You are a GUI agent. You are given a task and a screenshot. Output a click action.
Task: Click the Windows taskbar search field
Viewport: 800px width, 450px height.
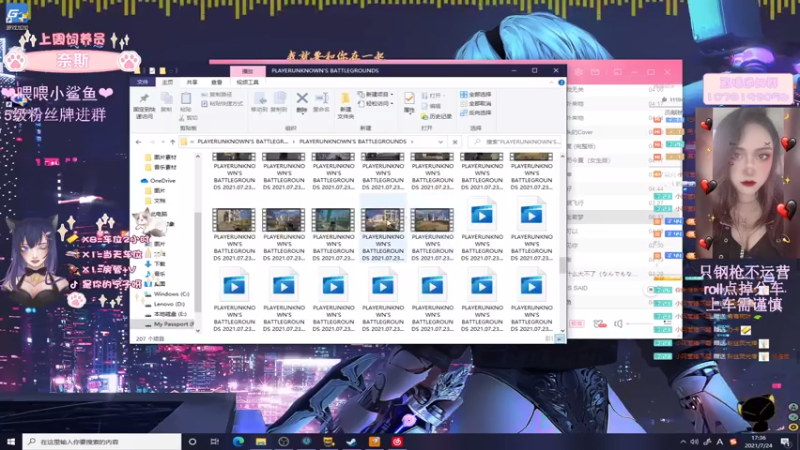[102, 441]
